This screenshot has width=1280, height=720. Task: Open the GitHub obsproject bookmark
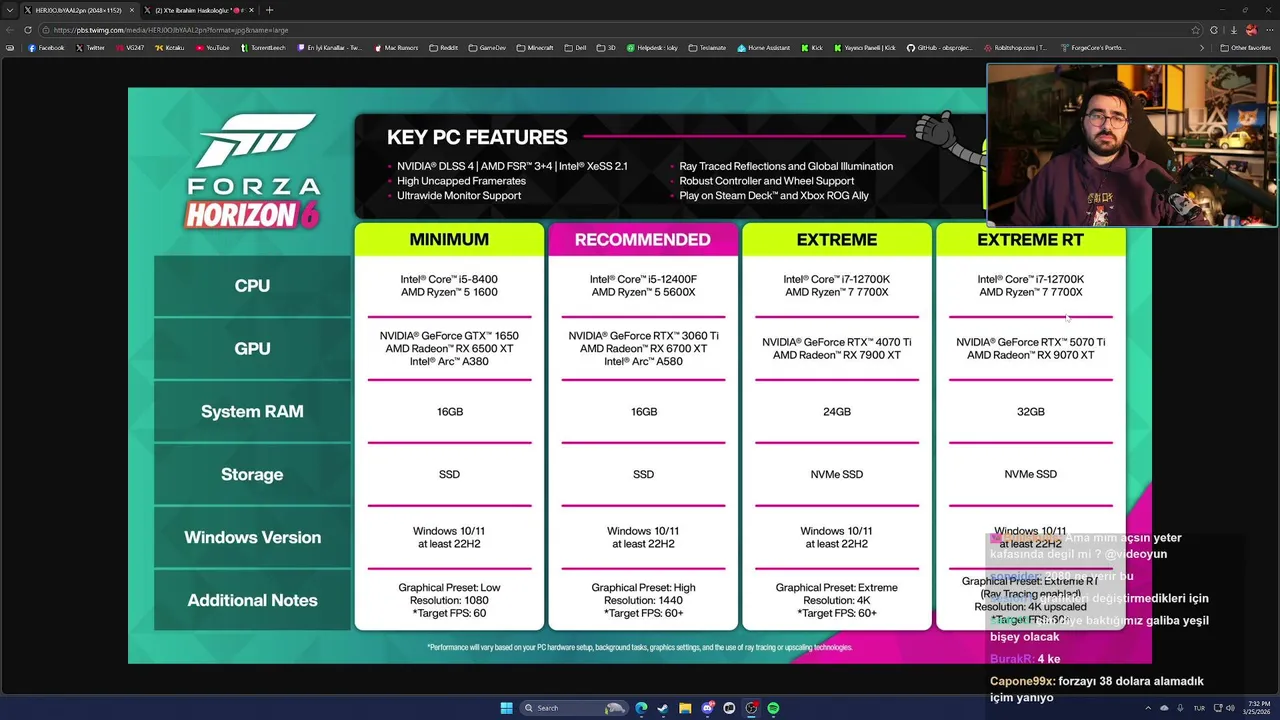pos(939,47)
